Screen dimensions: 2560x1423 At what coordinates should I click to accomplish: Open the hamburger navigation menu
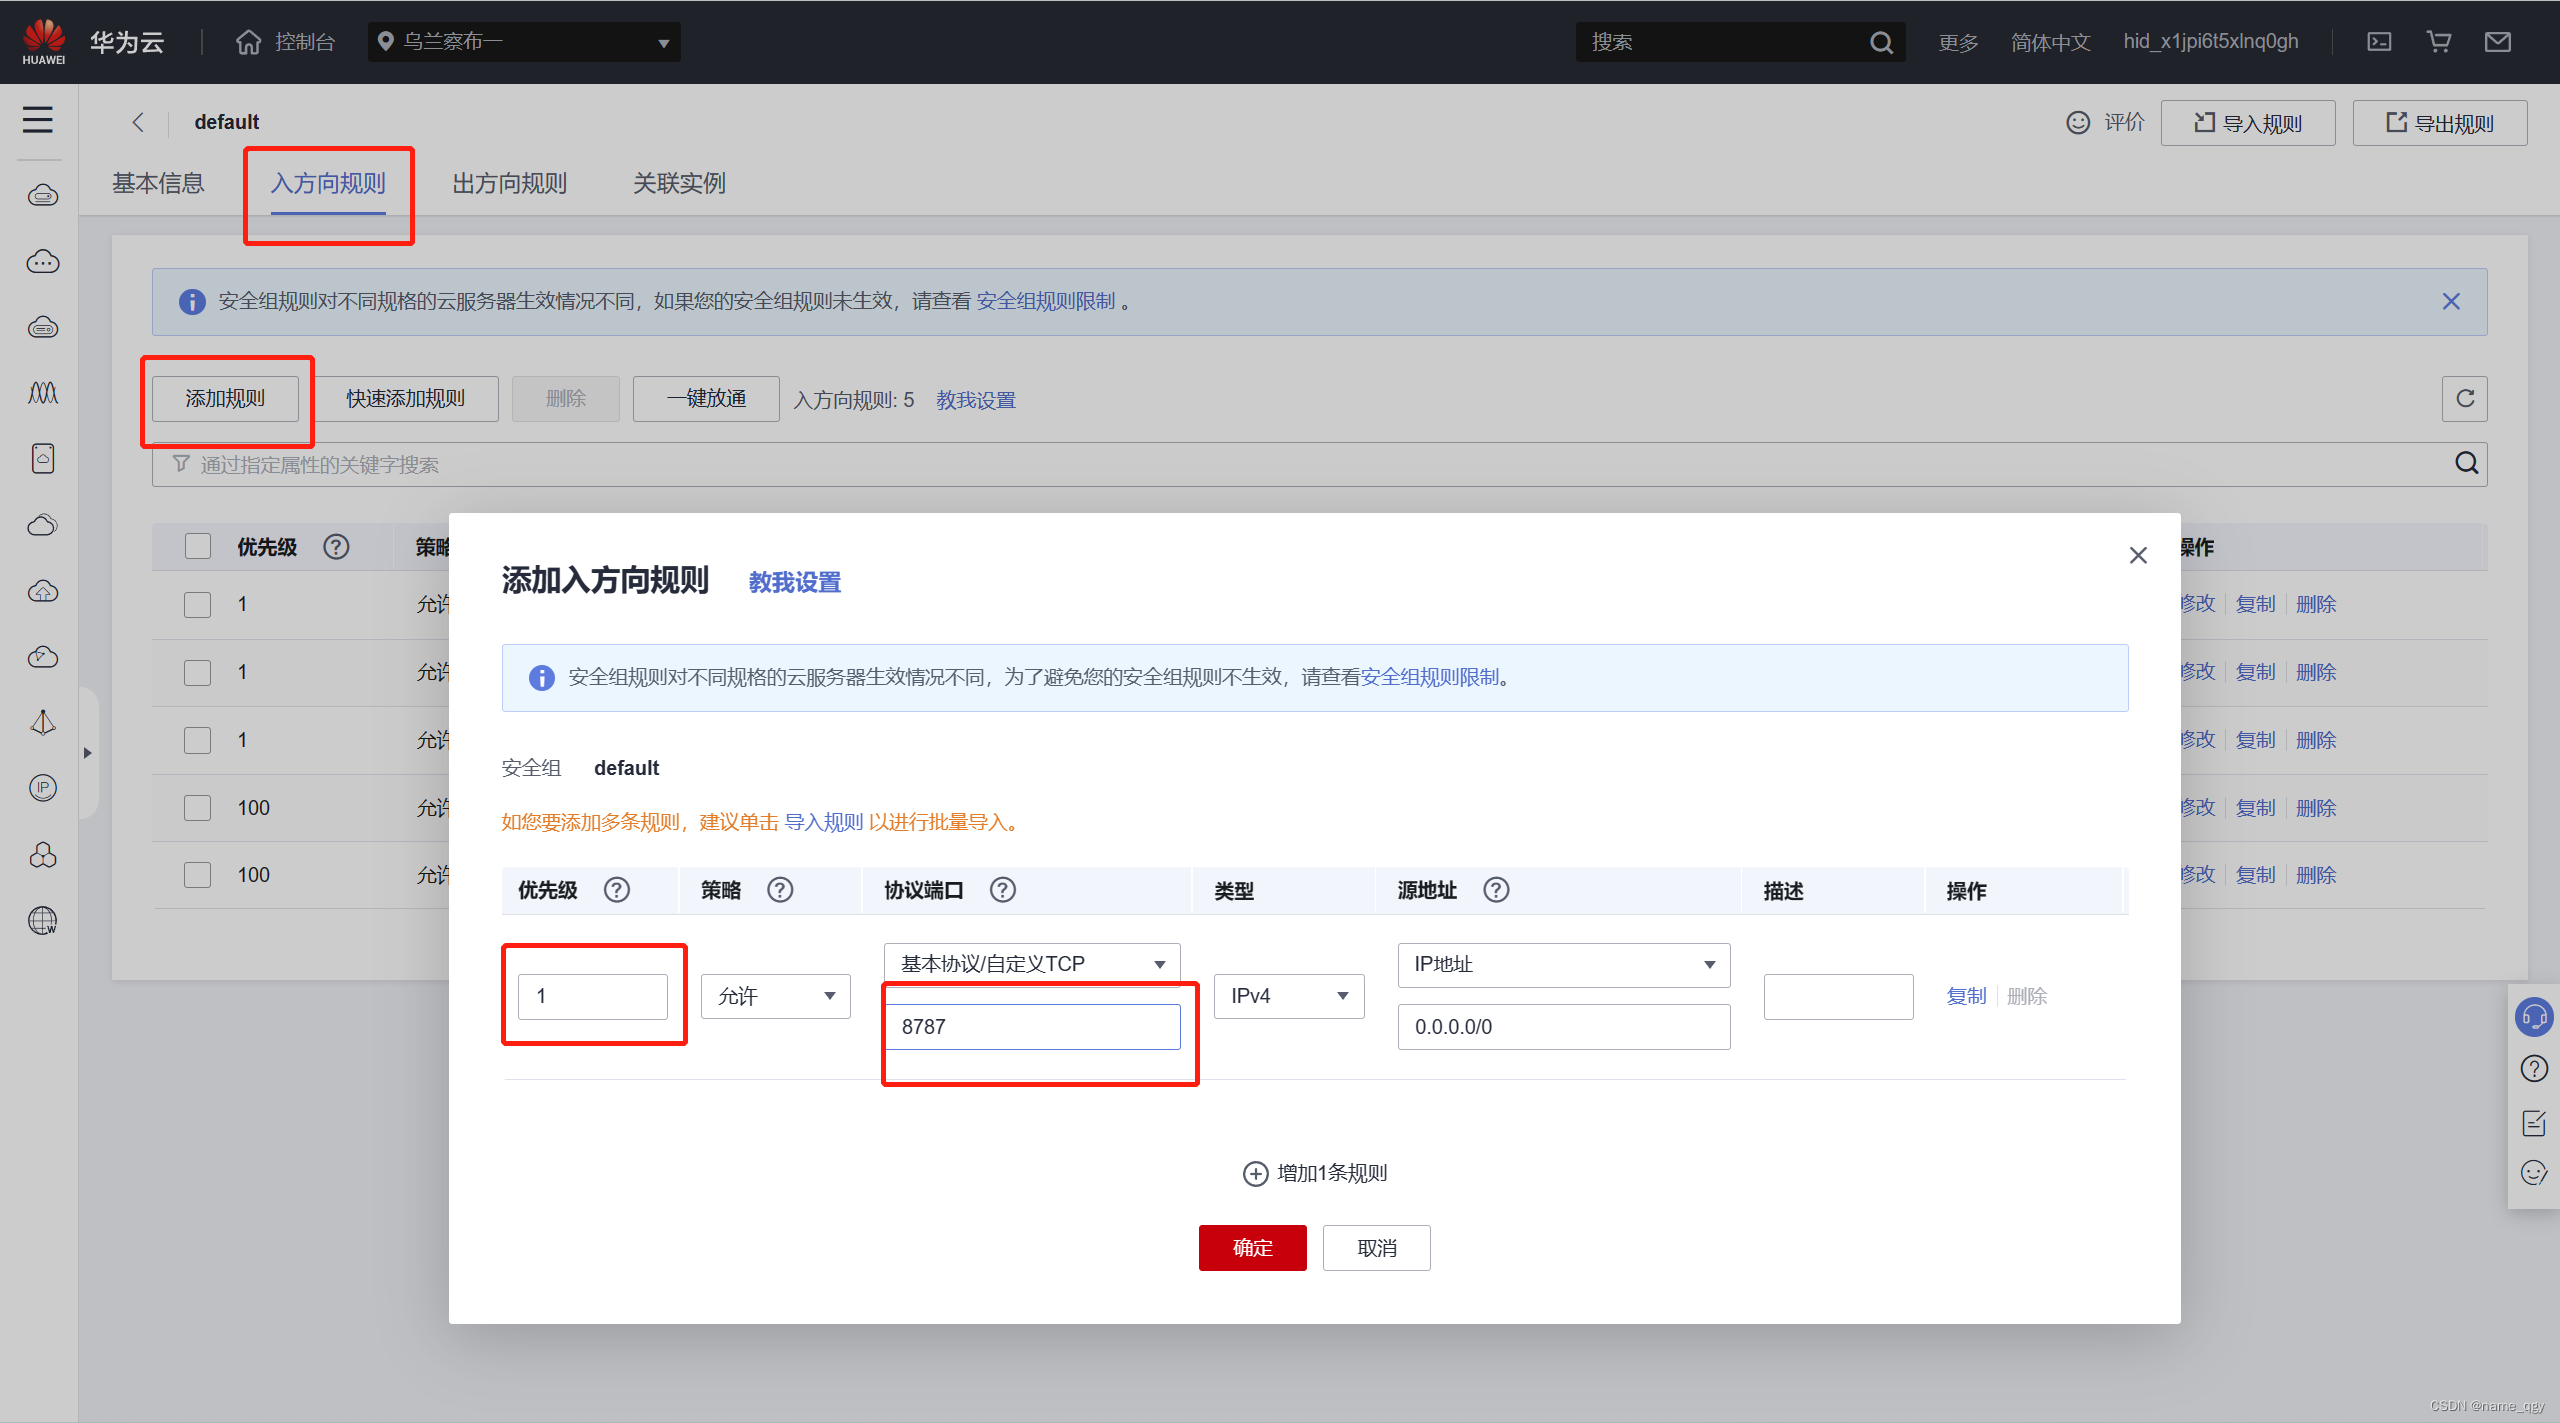(38, 120)
